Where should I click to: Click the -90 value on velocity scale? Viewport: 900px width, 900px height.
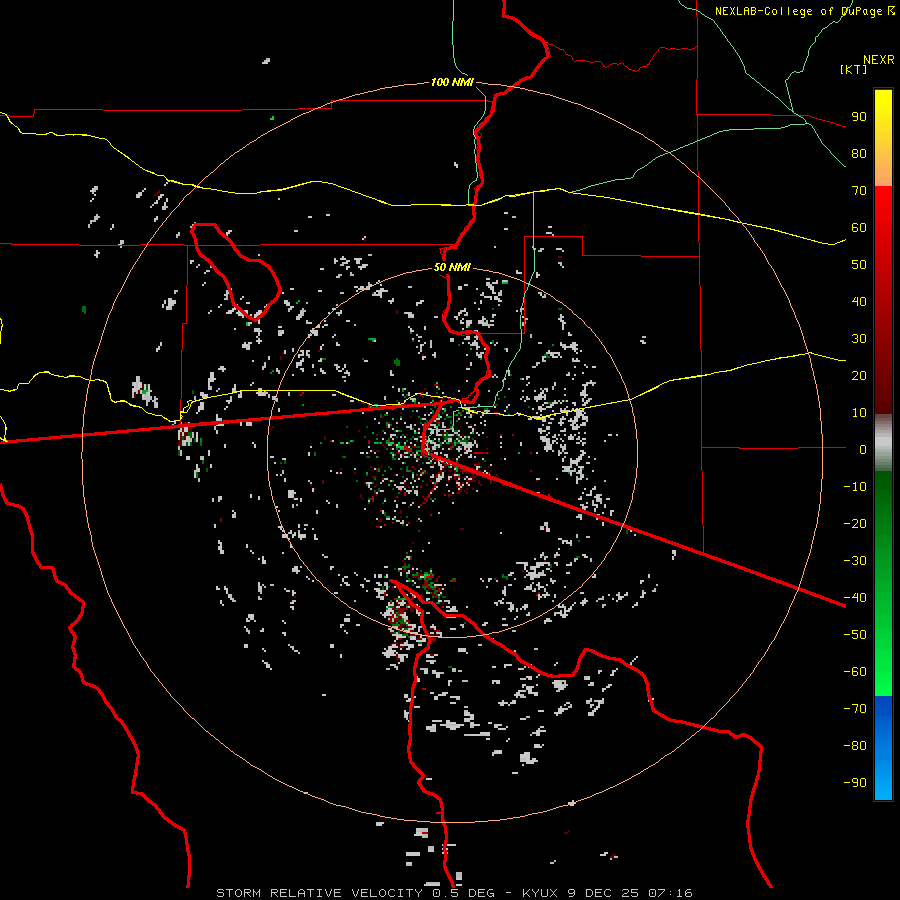(x=855, y=783)
